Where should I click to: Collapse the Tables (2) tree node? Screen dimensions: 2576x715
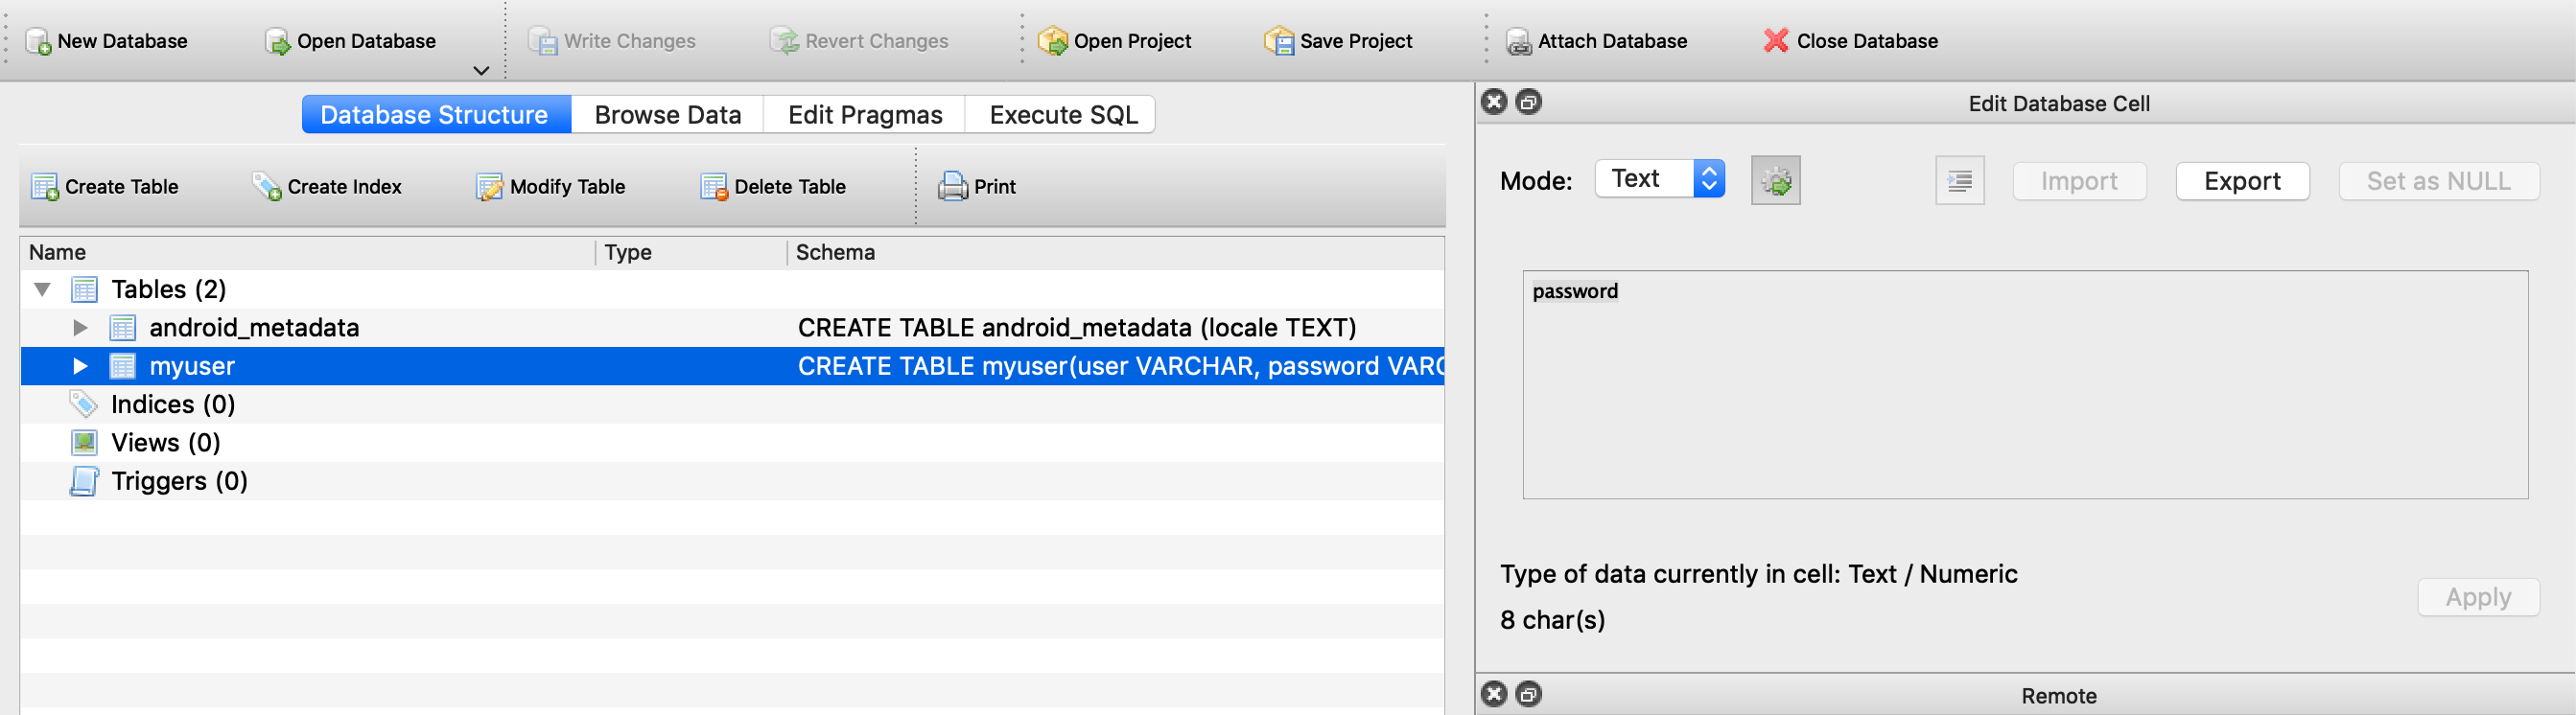(42, 290)
